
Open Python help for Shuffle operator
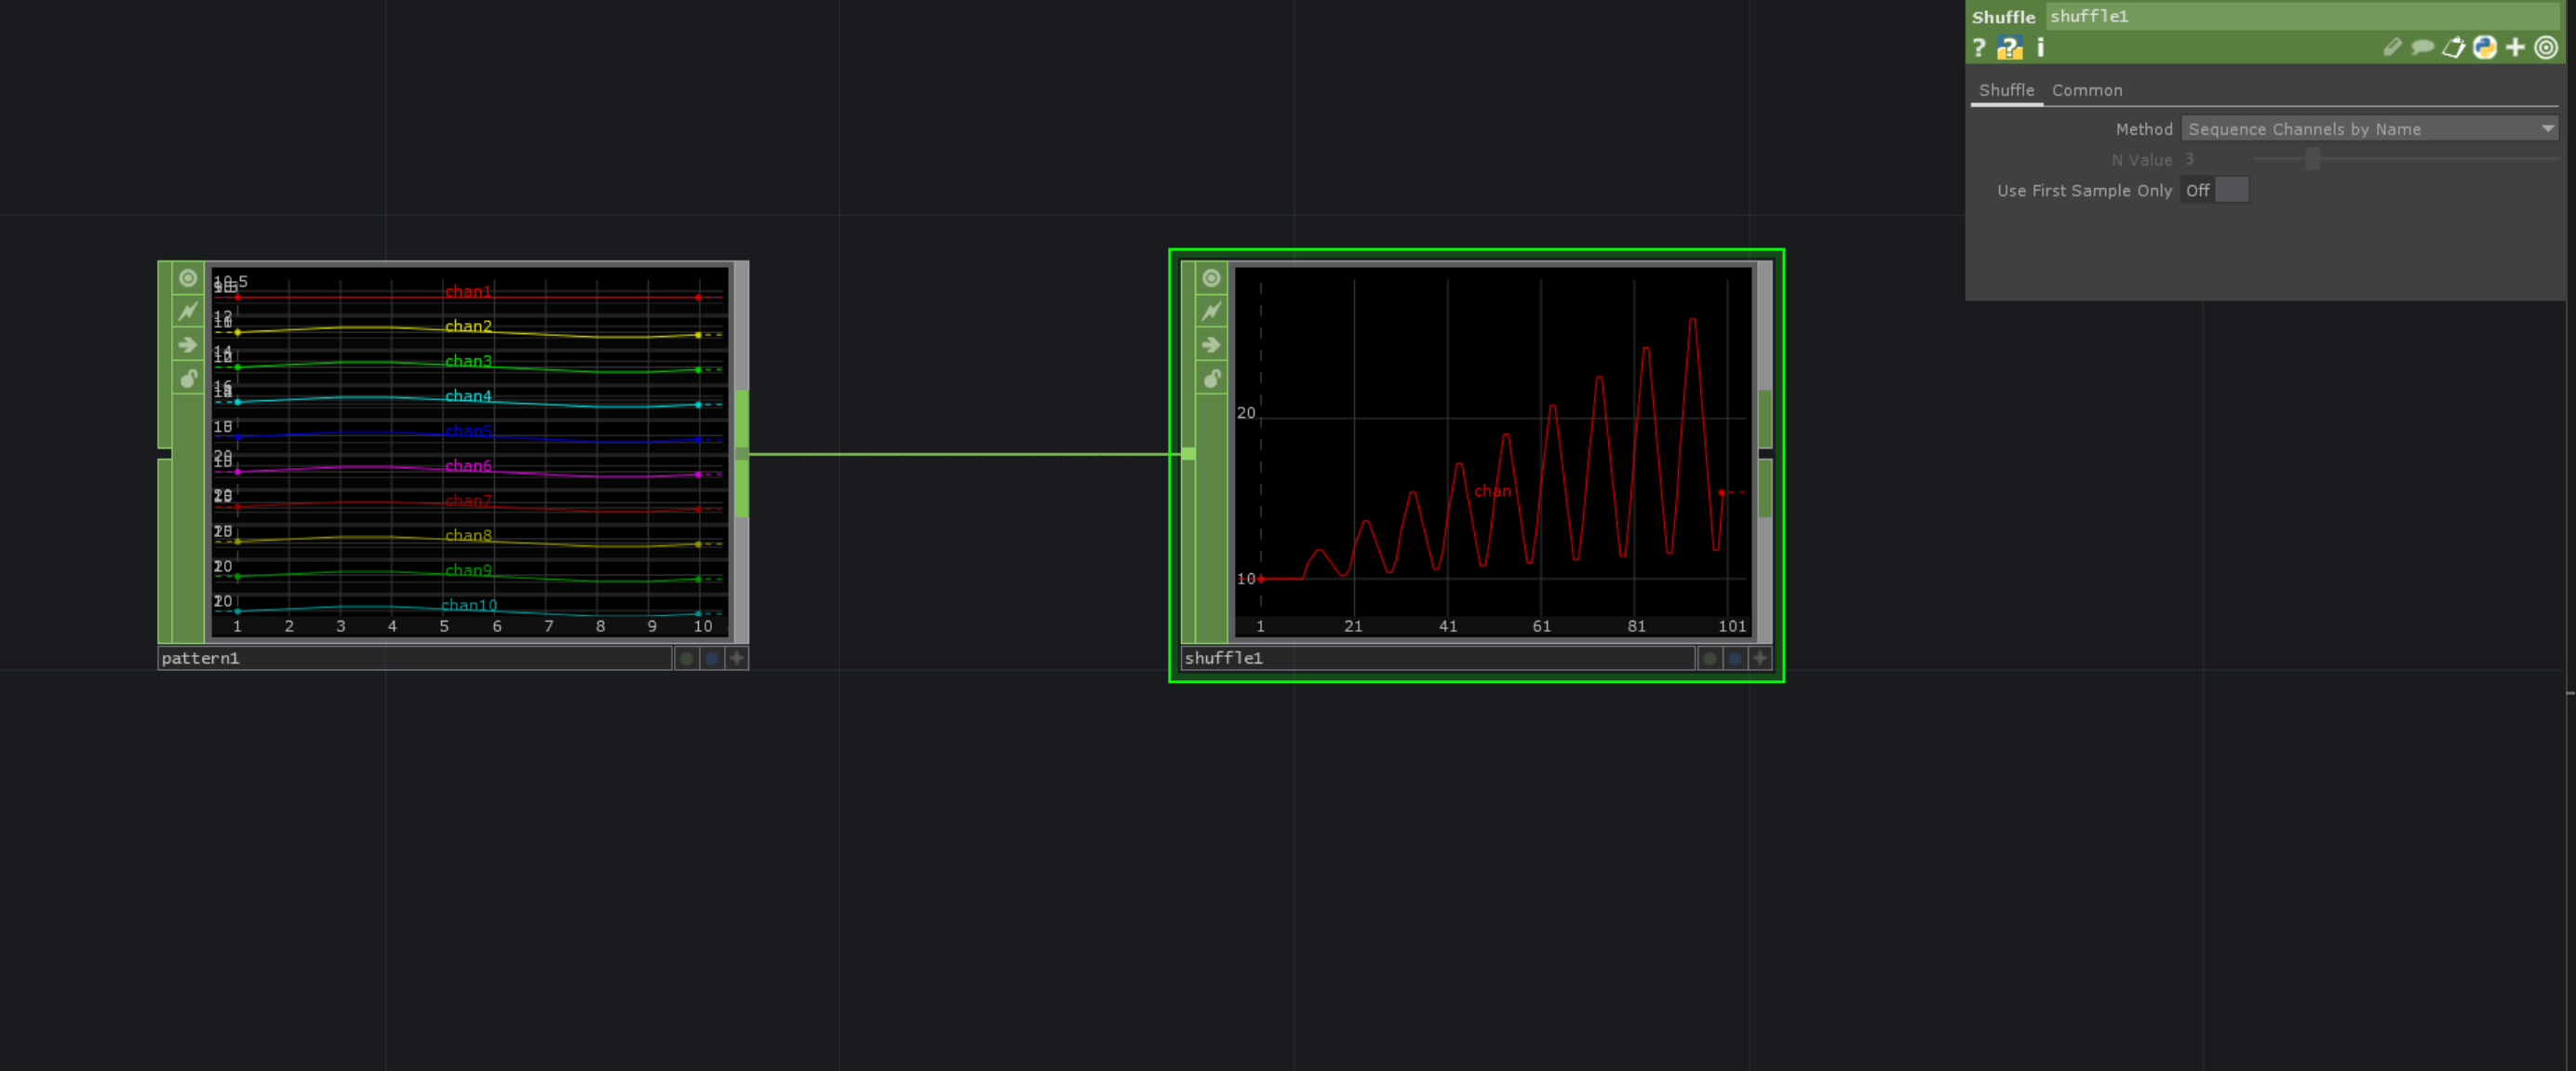coord(2009,47)
